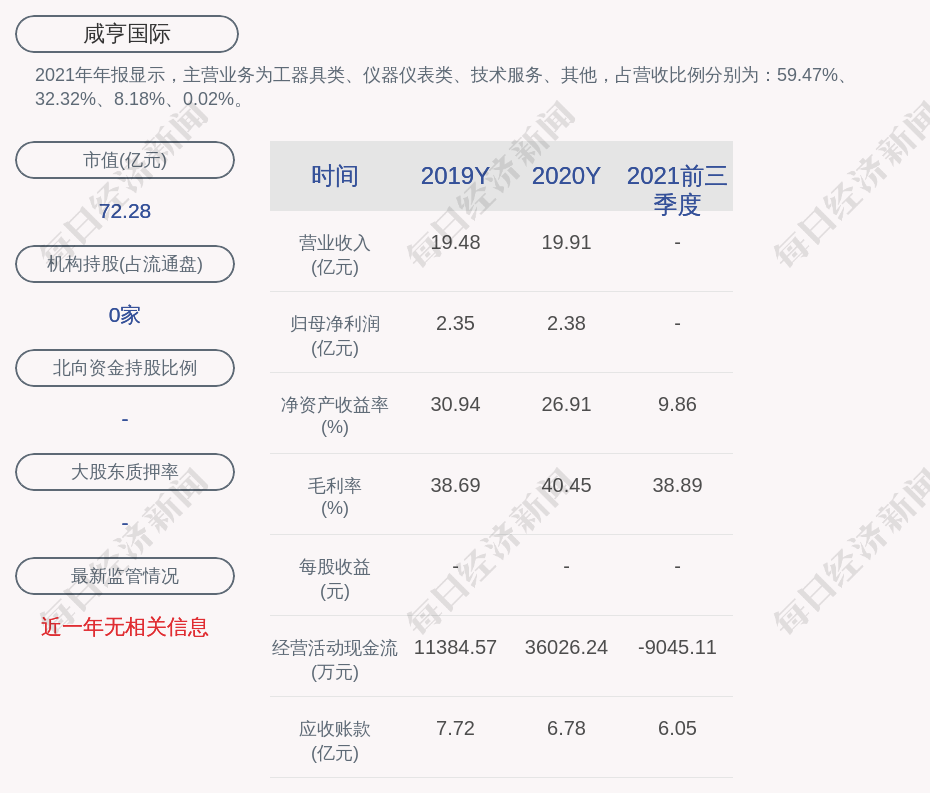Click the receivables value 7.72
Image resolution: width=930 pixels, height=793 pixels.
click(455, 728)
